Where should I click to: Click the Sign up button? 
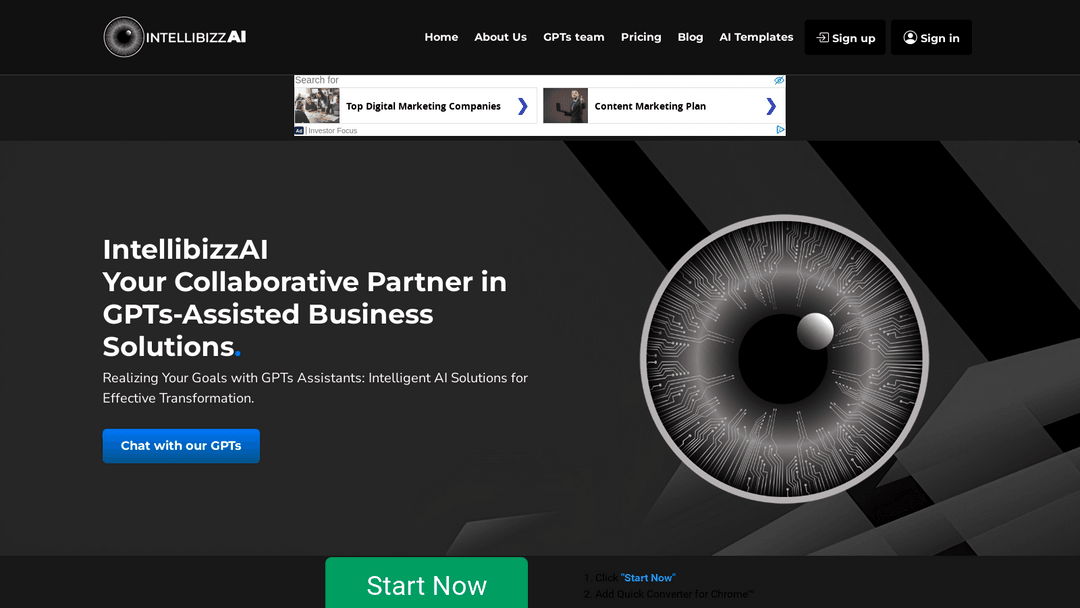coord(844,38)
